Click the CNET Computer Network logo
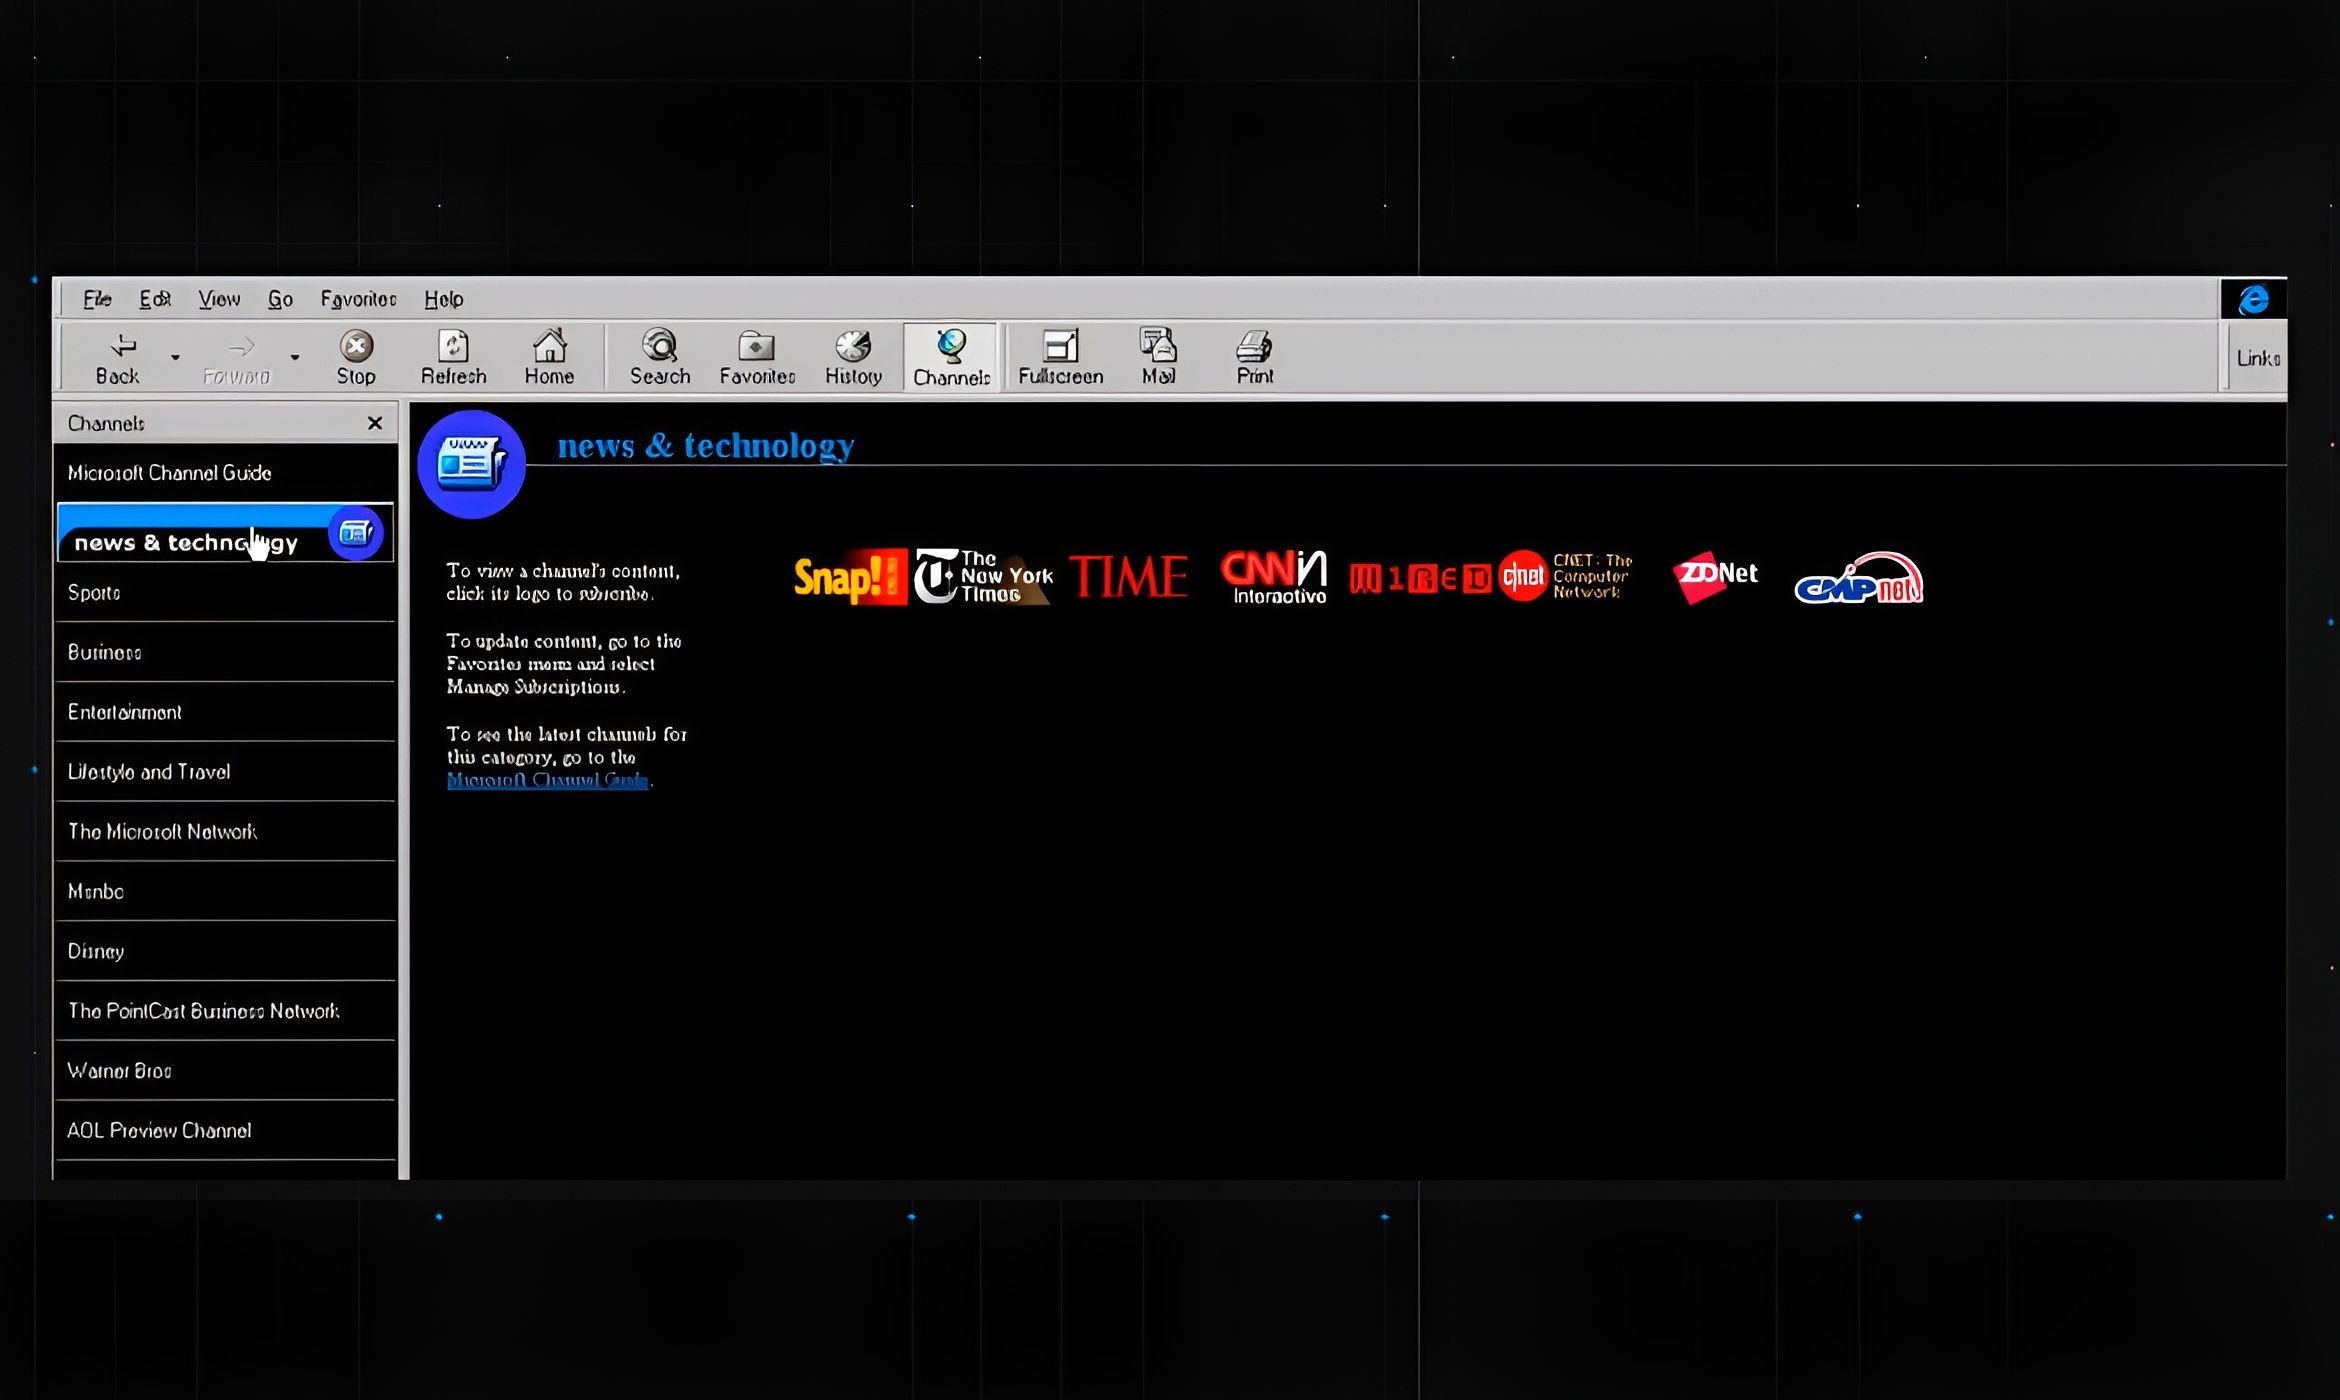Image resolution: width=2340 pixels, height=1400 pixels. [1566, 576]
